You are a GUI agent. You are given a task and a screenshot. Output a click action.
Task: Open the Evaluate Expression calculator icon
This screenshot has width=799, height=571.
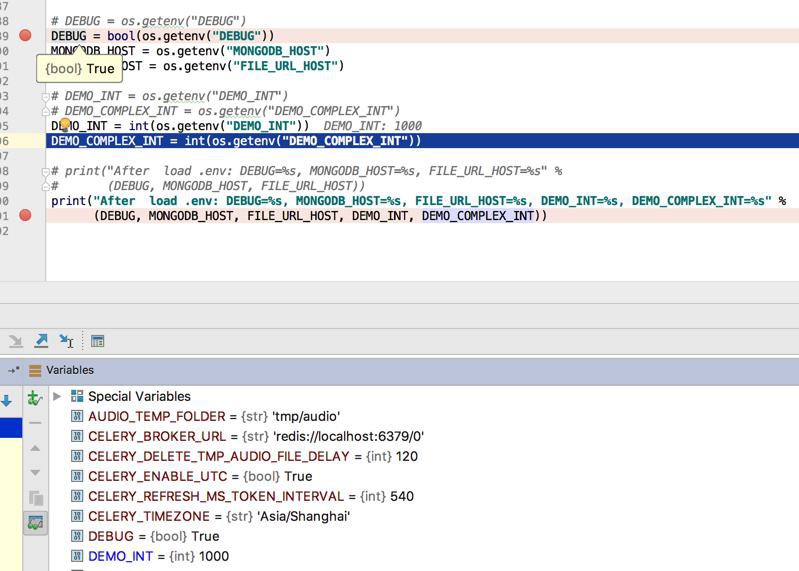[x=97, y=341]
